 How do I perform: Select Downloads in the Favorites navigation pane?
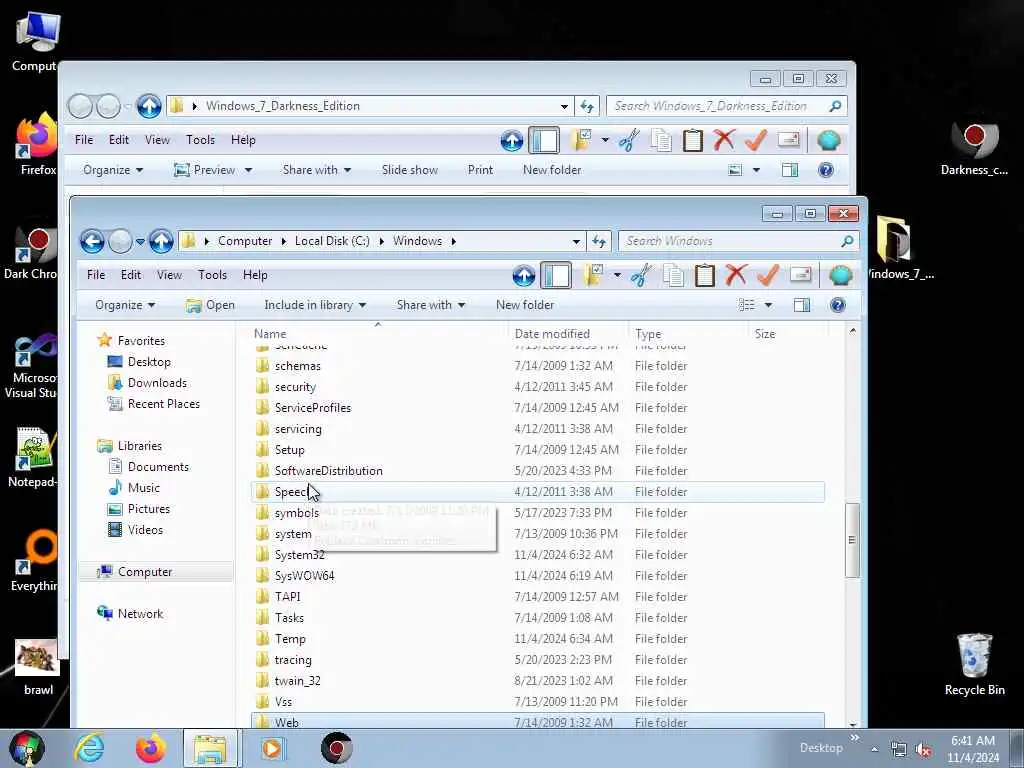coord(157,383)
